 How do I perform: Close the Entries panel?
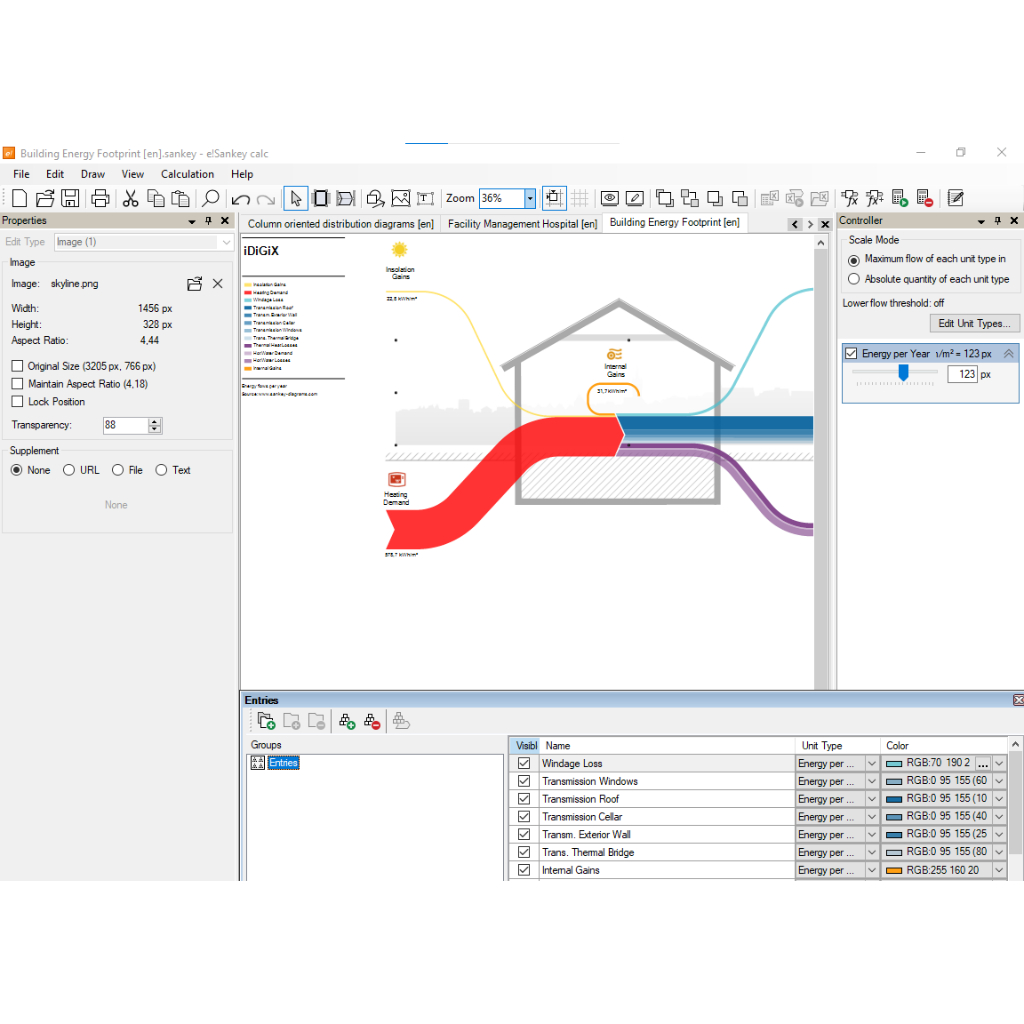[1017, 700]
